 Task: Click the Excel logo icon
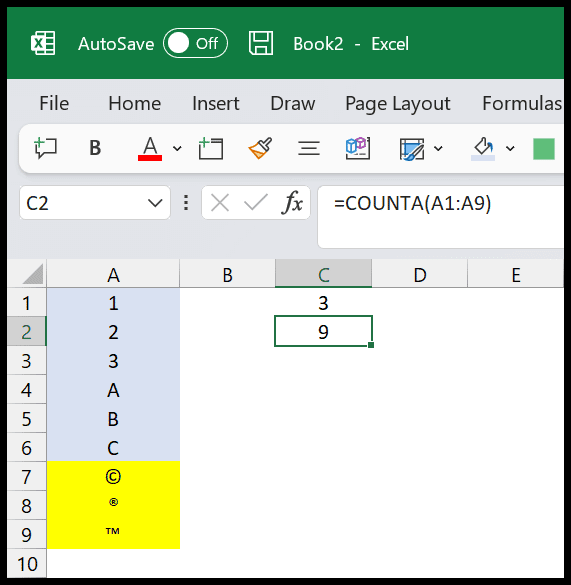tap(43, 44)
